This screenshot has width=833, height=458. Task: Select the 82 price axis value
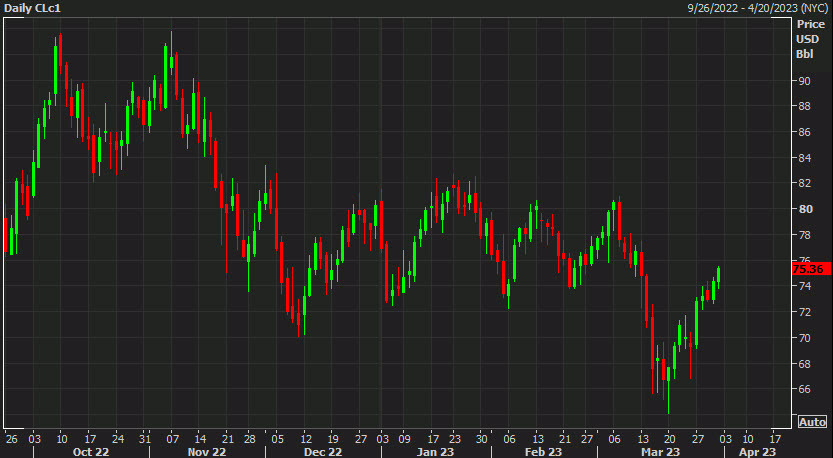tap(805, 184)
